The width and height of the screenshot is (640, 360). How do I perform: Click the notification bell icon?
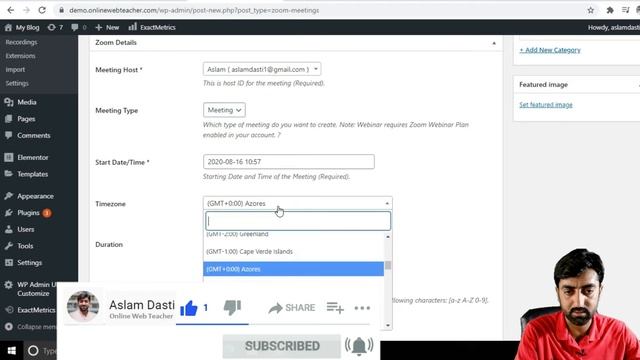[359, 346]
